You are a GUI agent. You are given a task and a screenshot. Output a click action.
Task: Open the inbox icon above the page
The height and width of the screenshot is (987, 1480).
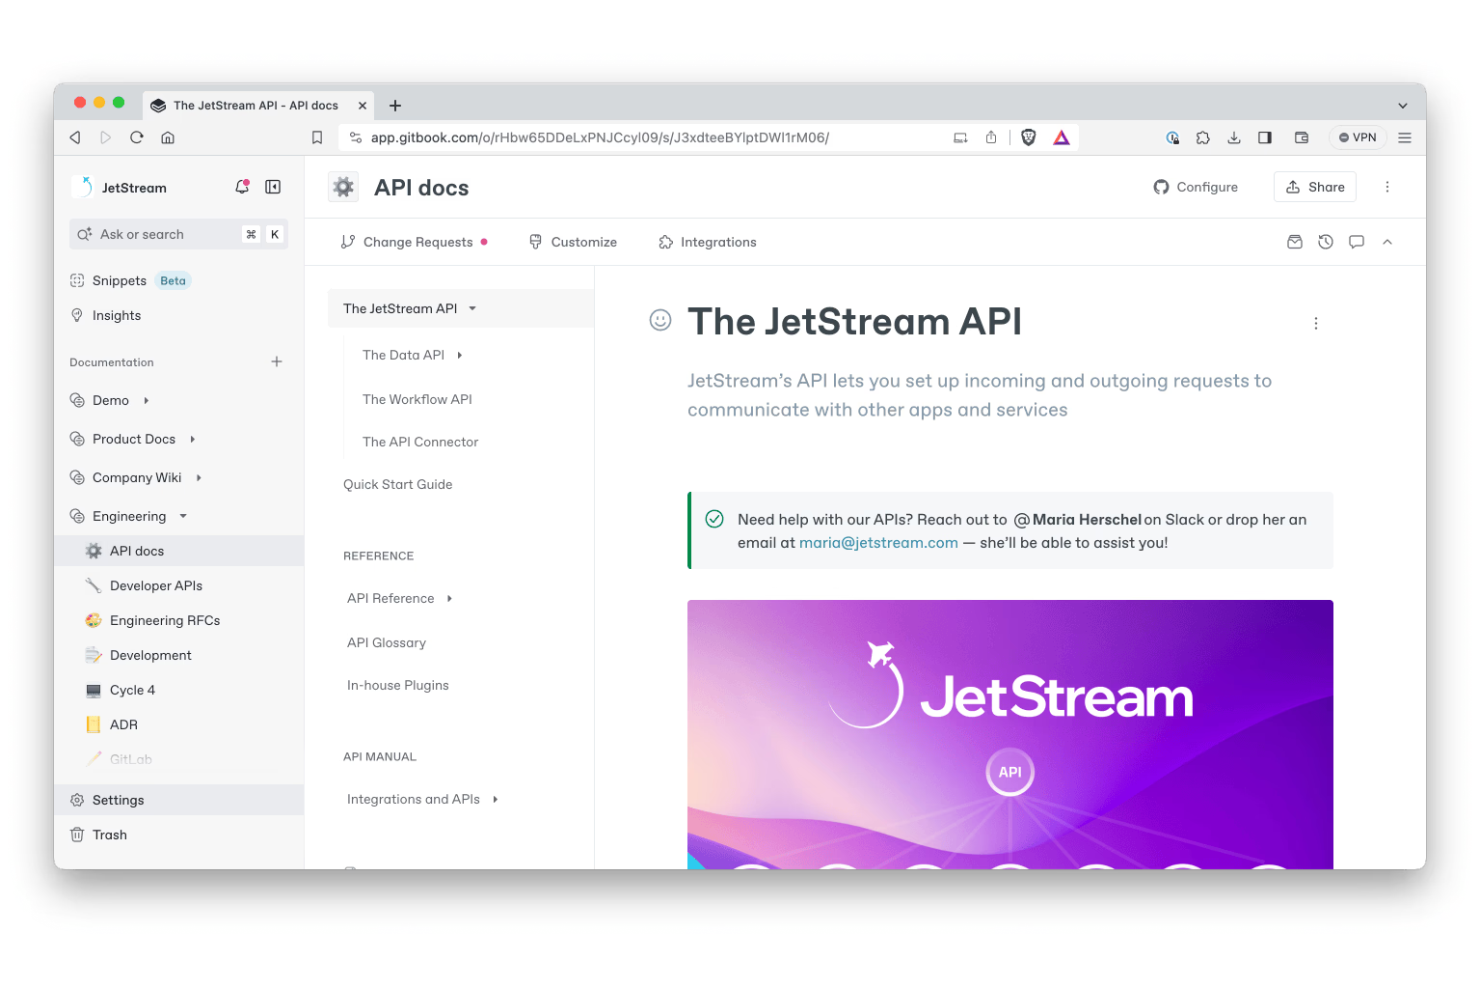(x=1294, y=241)
